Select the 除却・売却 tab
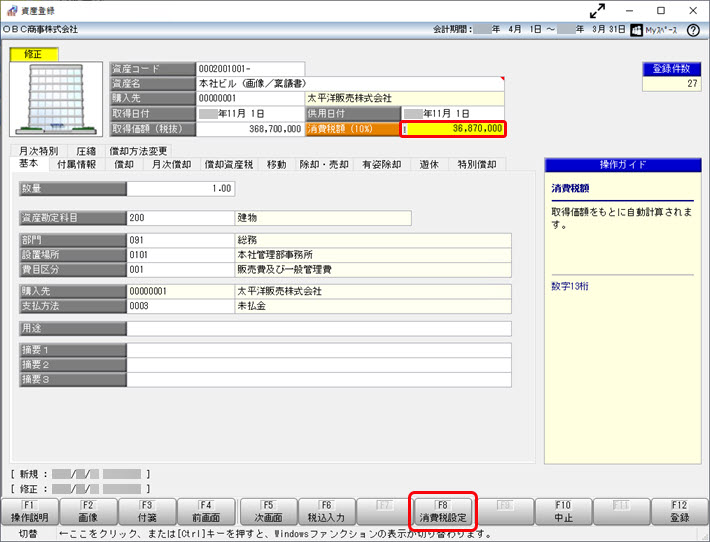710x542 pixels. [x=324, y=164]
